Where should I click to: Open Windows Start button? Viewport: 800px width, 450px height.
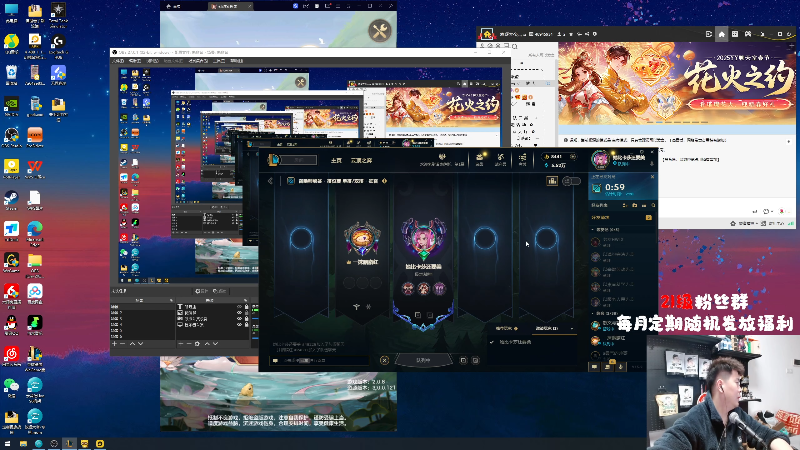tap(7, 444)
